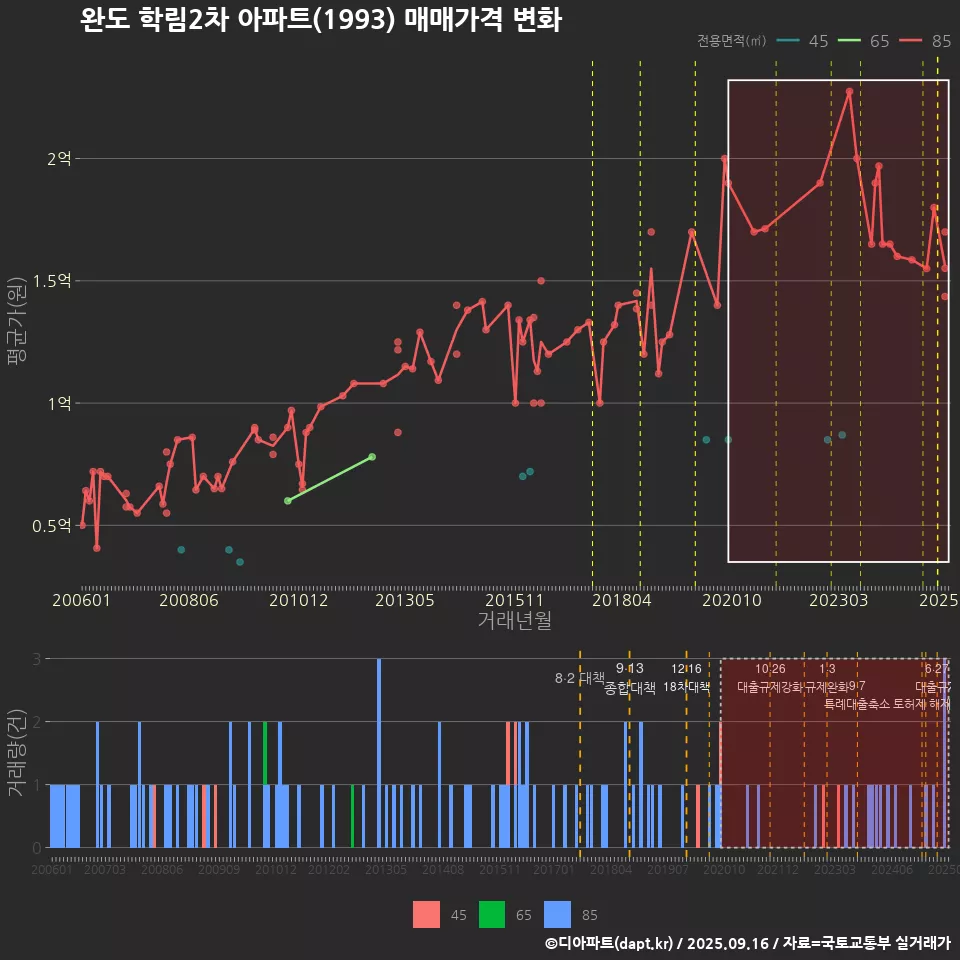The width and height of the screenshot is (960, 960).
Task: Click the 1억 y-axis label
Action: (x=59, y=403)
